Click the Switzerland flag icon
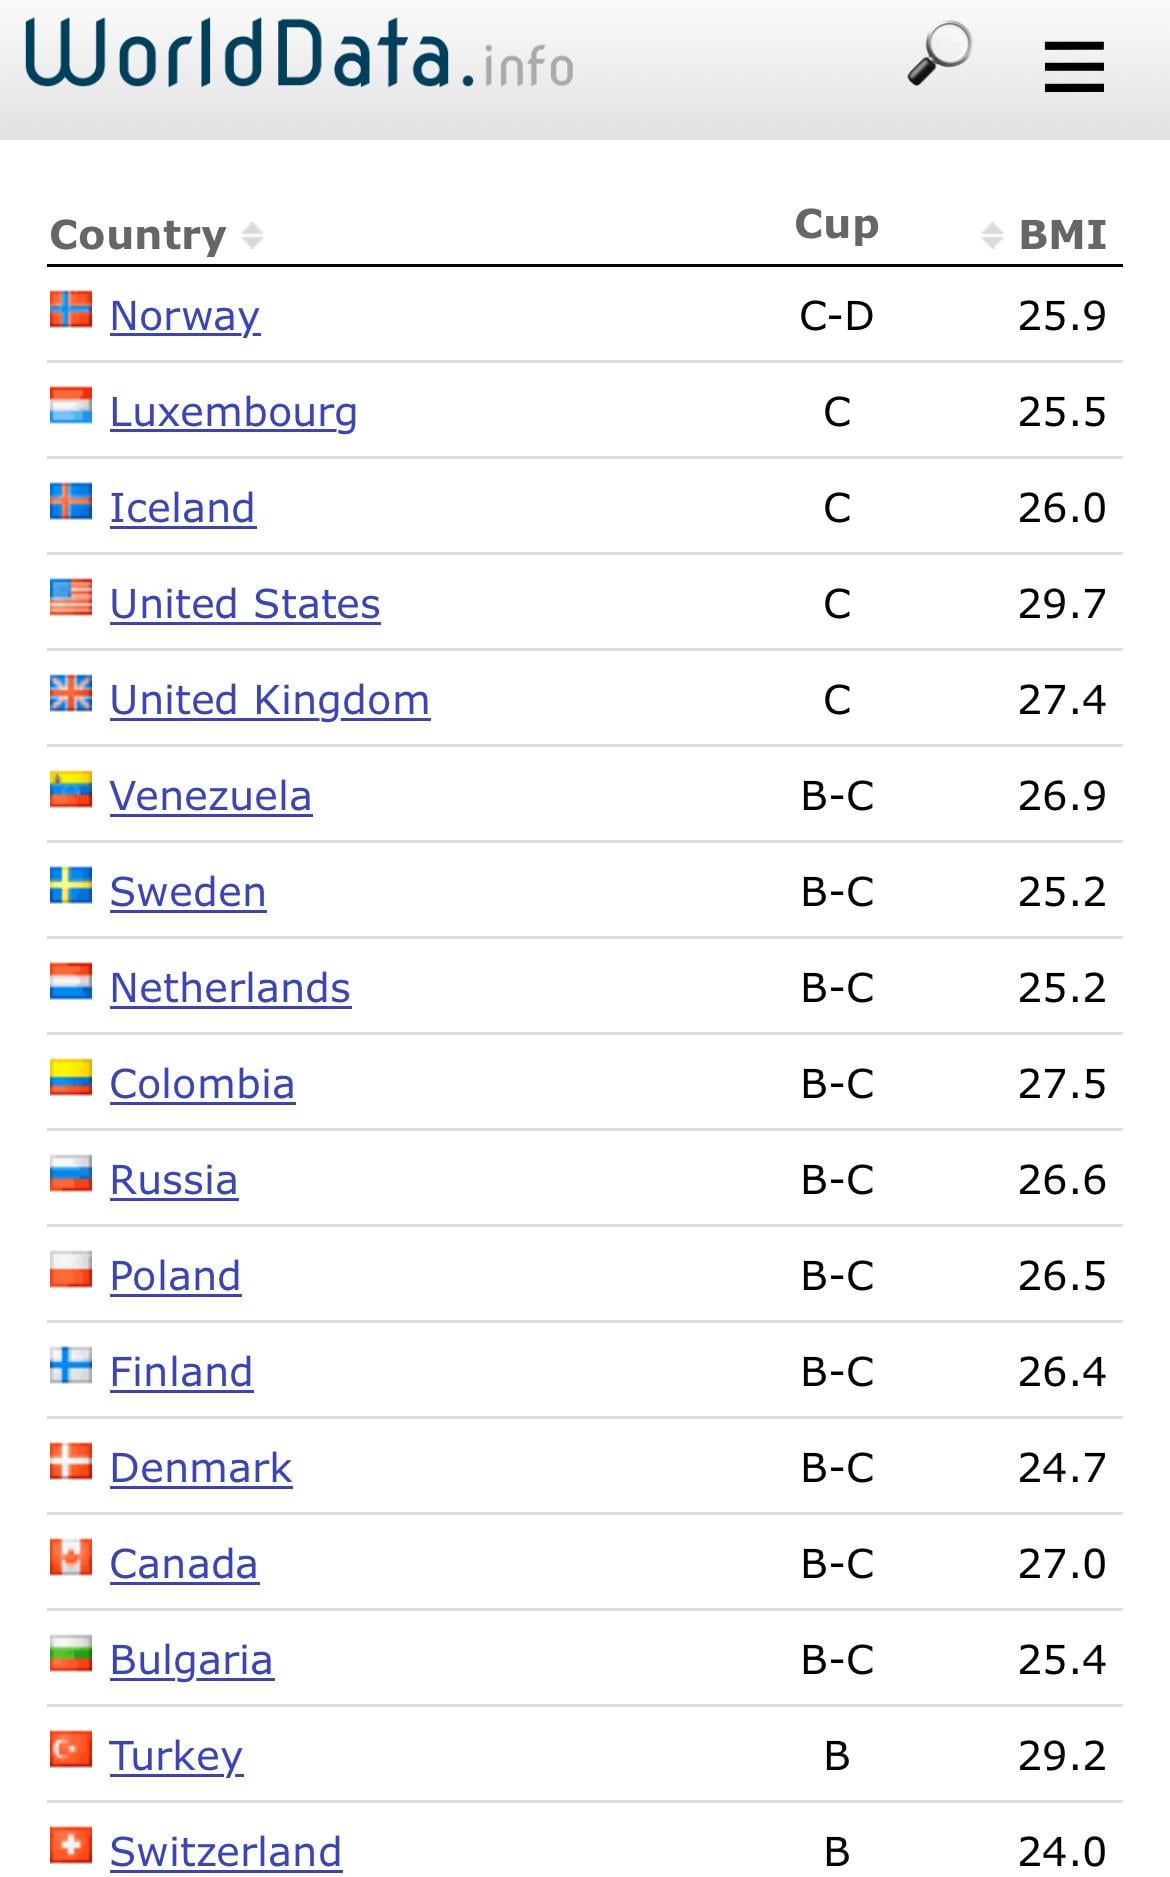Image resolution: width=1170 pixels, height=1877 pixels. pyautogui.click(x=71, y=1846)
